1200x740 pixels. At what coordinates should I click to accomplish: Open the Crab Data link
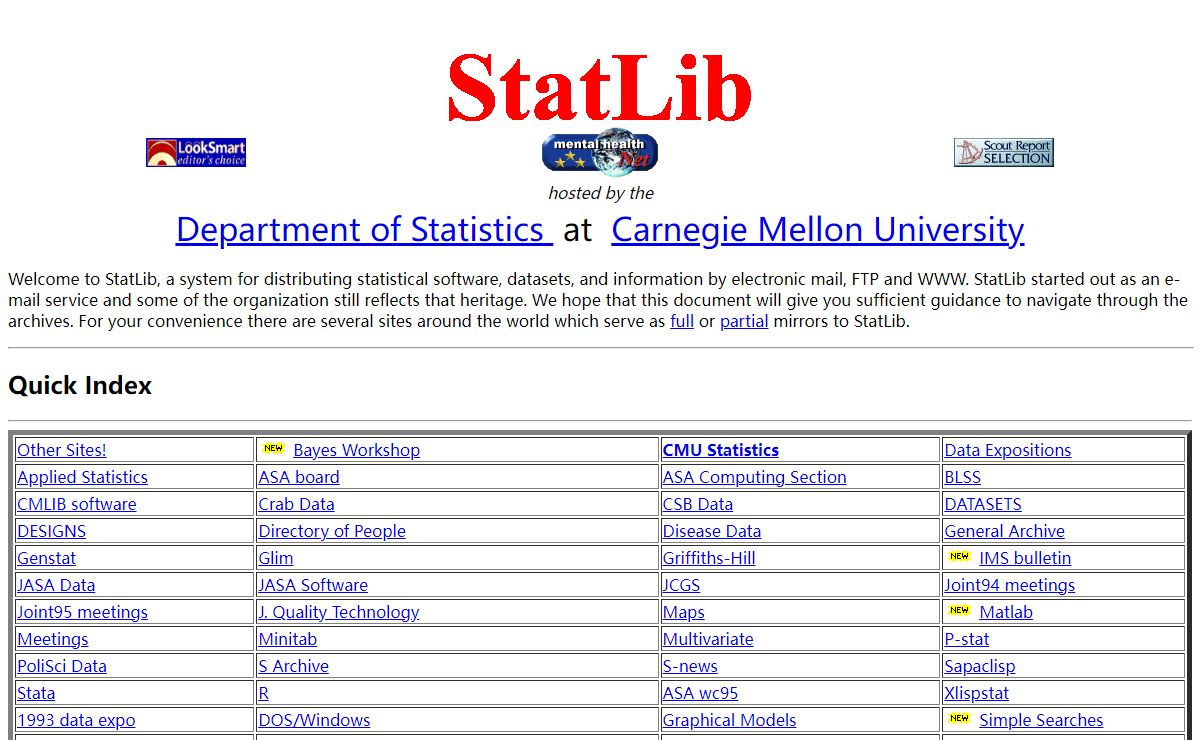(x=297, y=504)
